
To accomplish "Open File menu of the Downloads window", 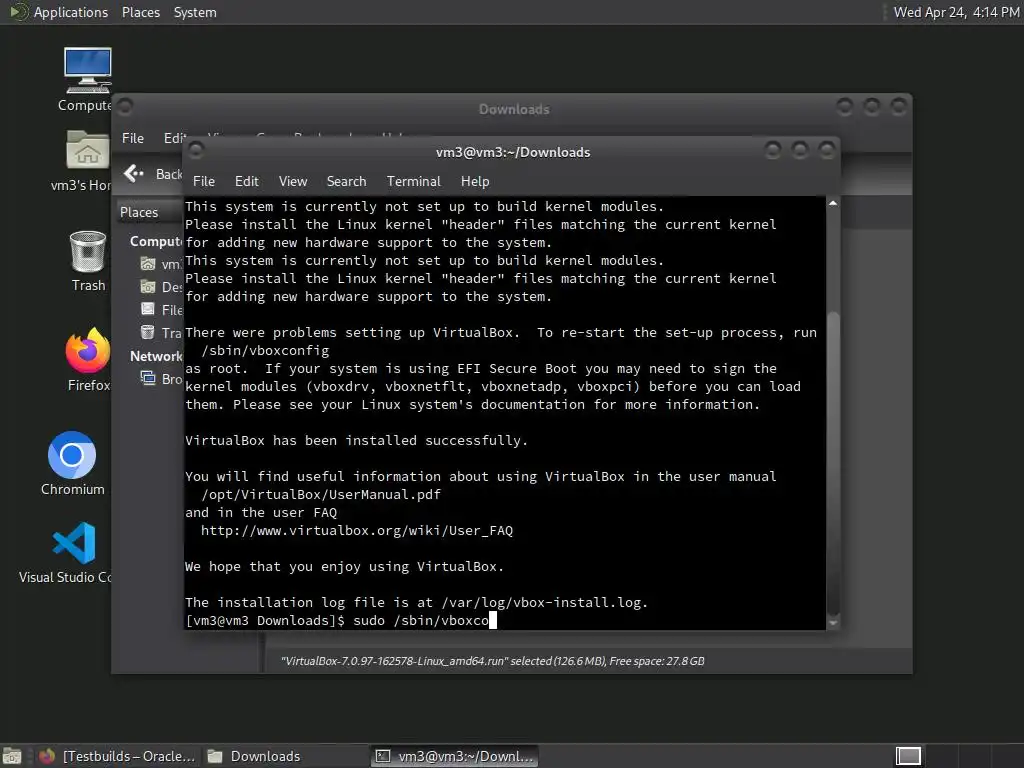I will (133, 138).
